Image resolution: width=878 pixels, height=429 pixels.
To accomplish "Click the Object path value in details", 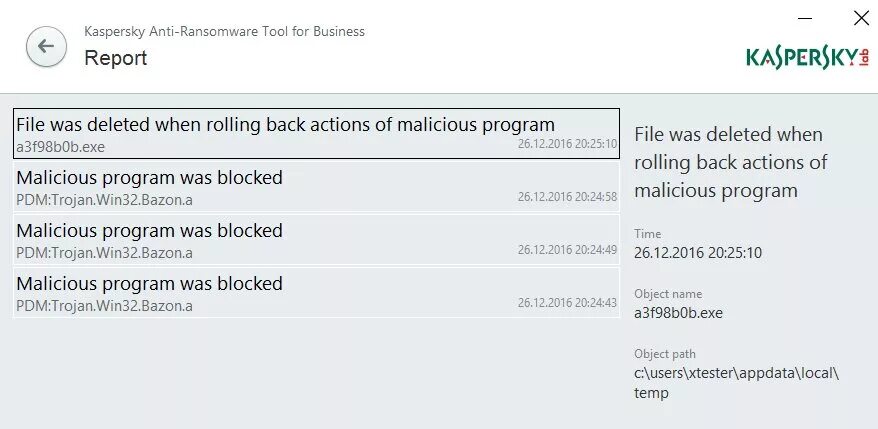I will pyautogui.click(x=736, y=383).
